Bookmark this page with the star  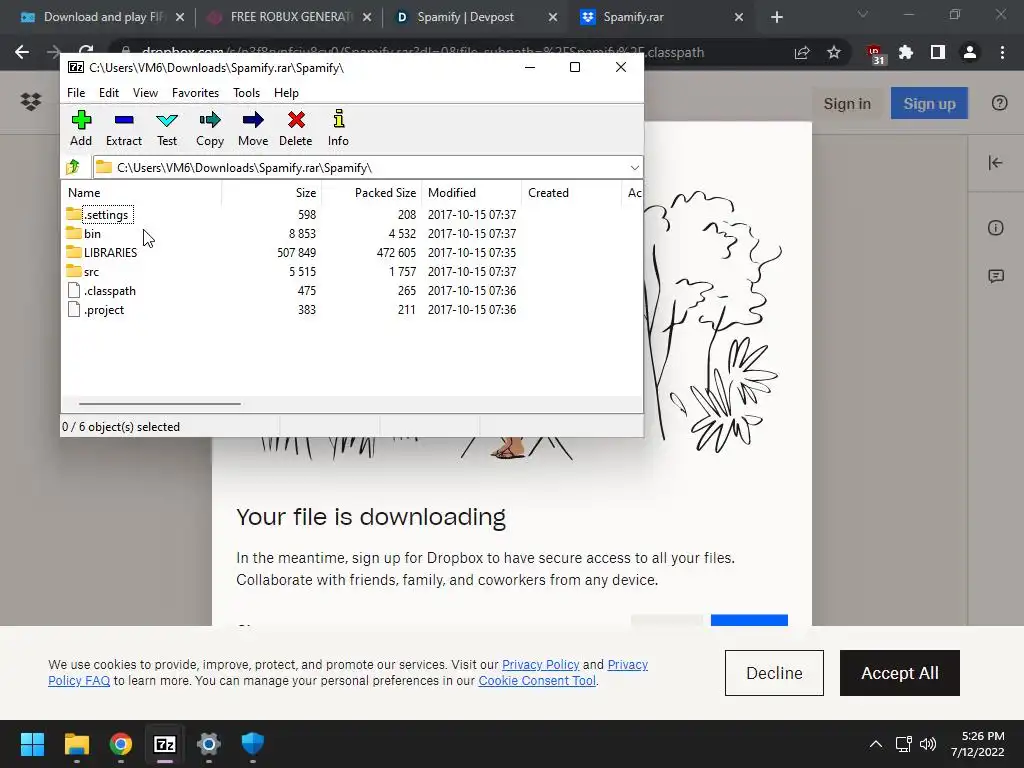tap(834, 52)
